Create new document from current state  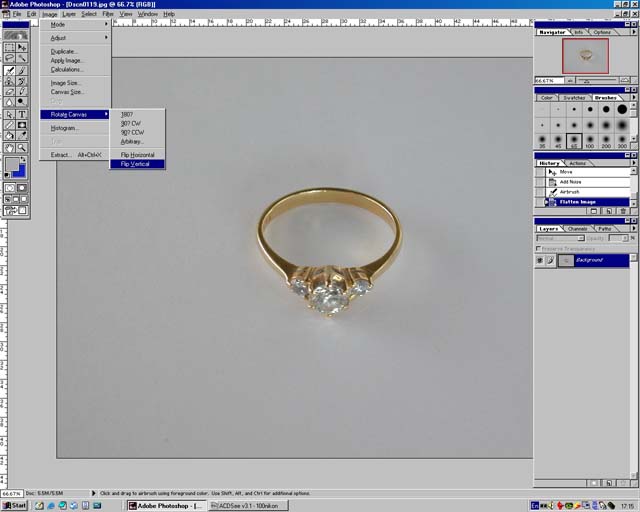(594, 211)
